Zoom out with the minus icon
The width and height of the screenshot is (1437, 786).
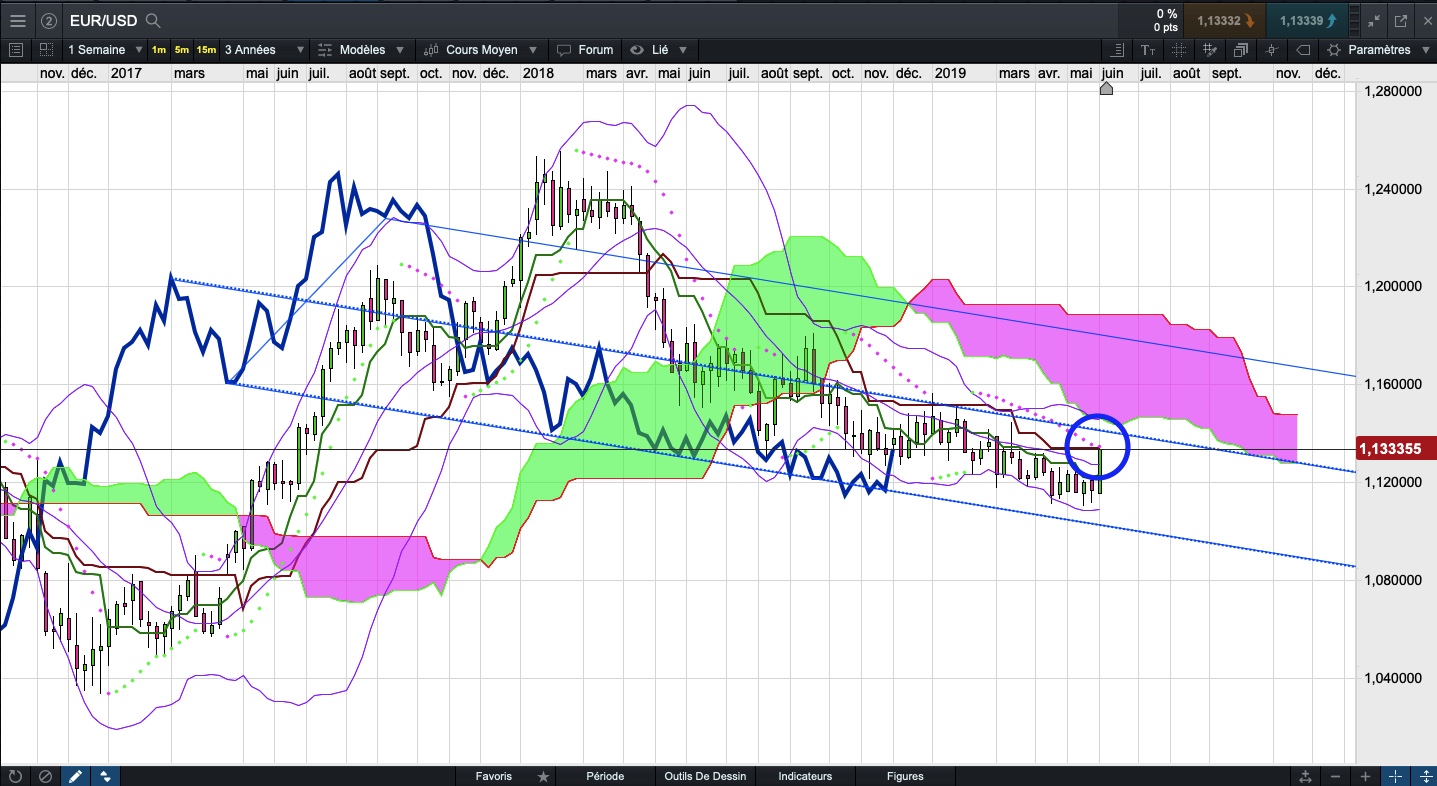pyautogui.click(x=1336, y=776)
